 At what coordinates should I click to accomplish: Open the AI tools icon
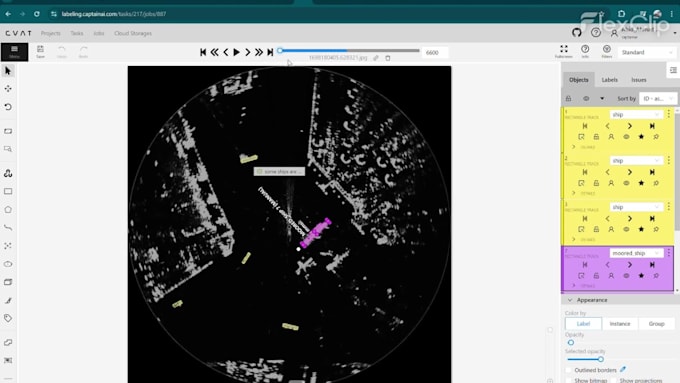pyautogui.click(x=8, y=173)
